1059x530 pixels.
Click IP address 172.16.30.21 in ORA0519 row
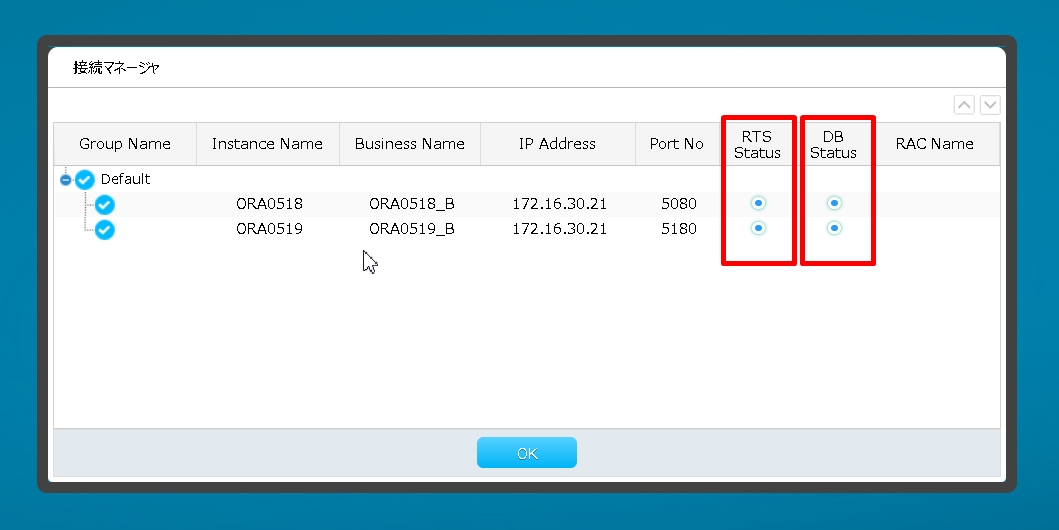559,229
